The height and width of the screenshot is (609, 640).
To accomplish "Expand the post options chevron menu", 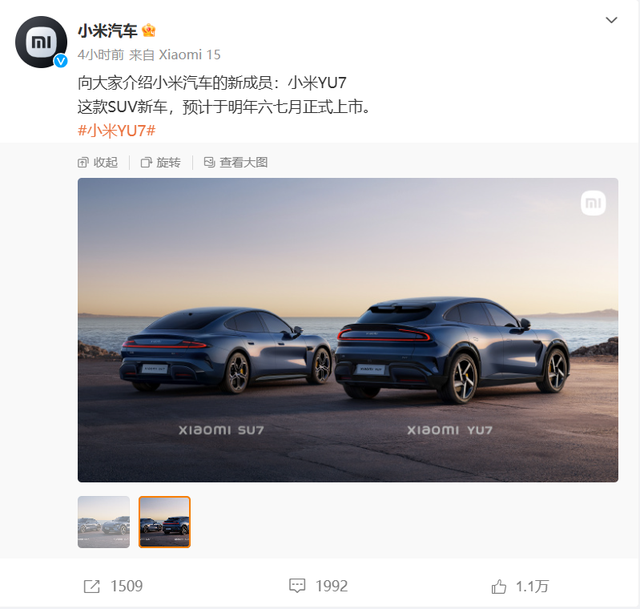I will (611, 20).
